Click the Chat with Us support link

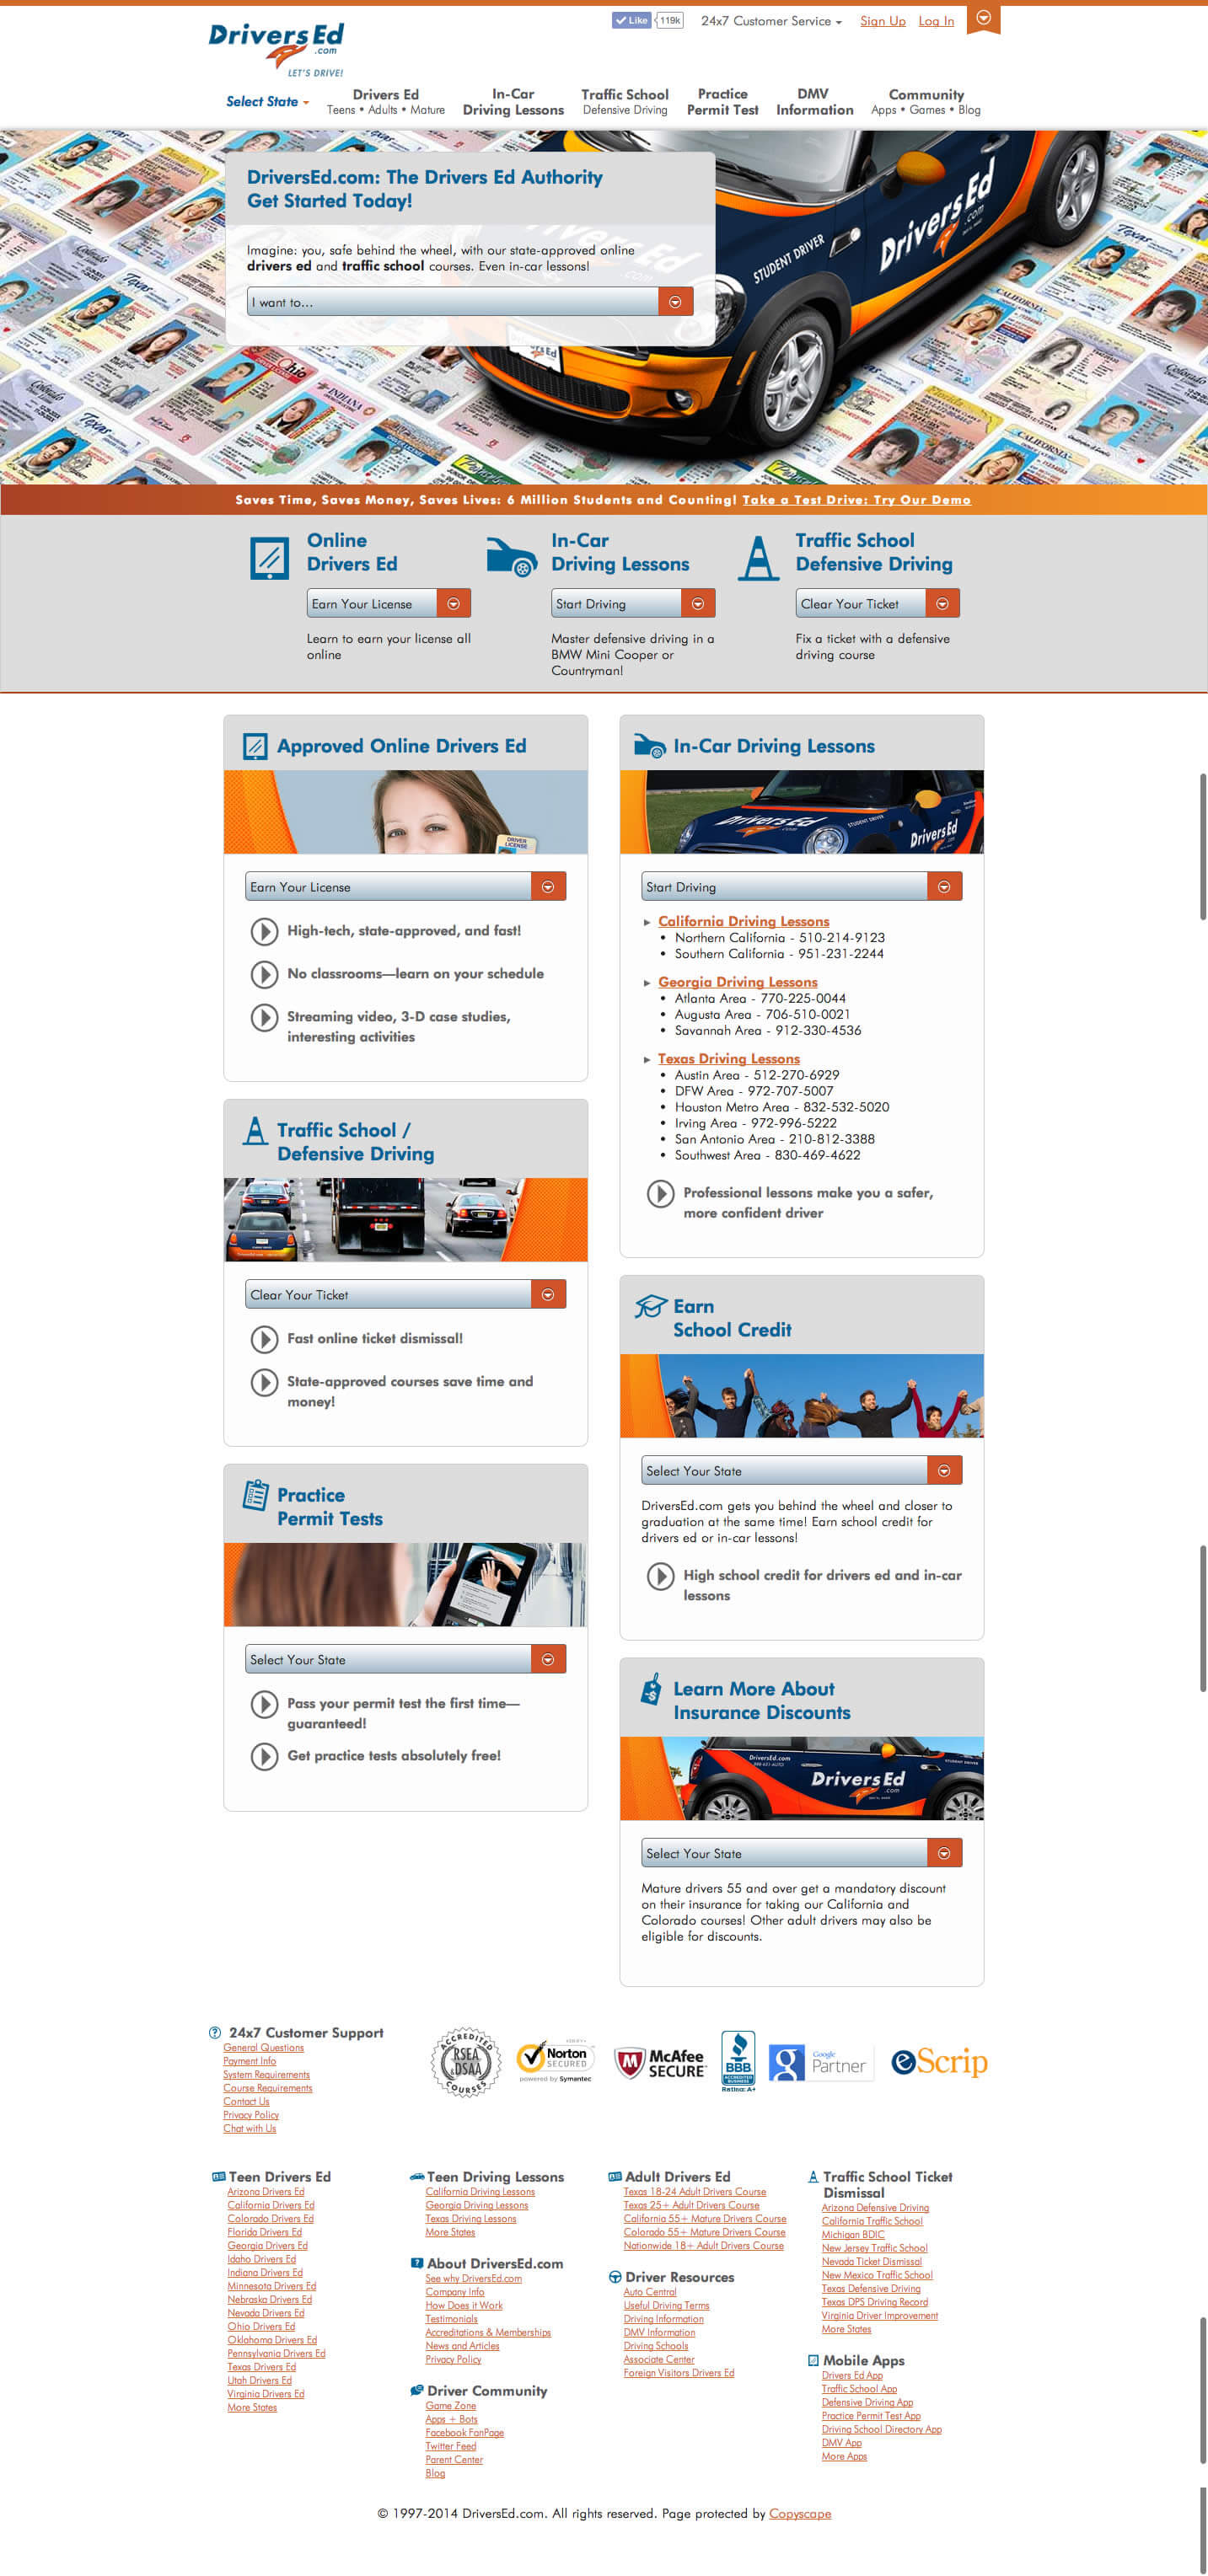250,2128
